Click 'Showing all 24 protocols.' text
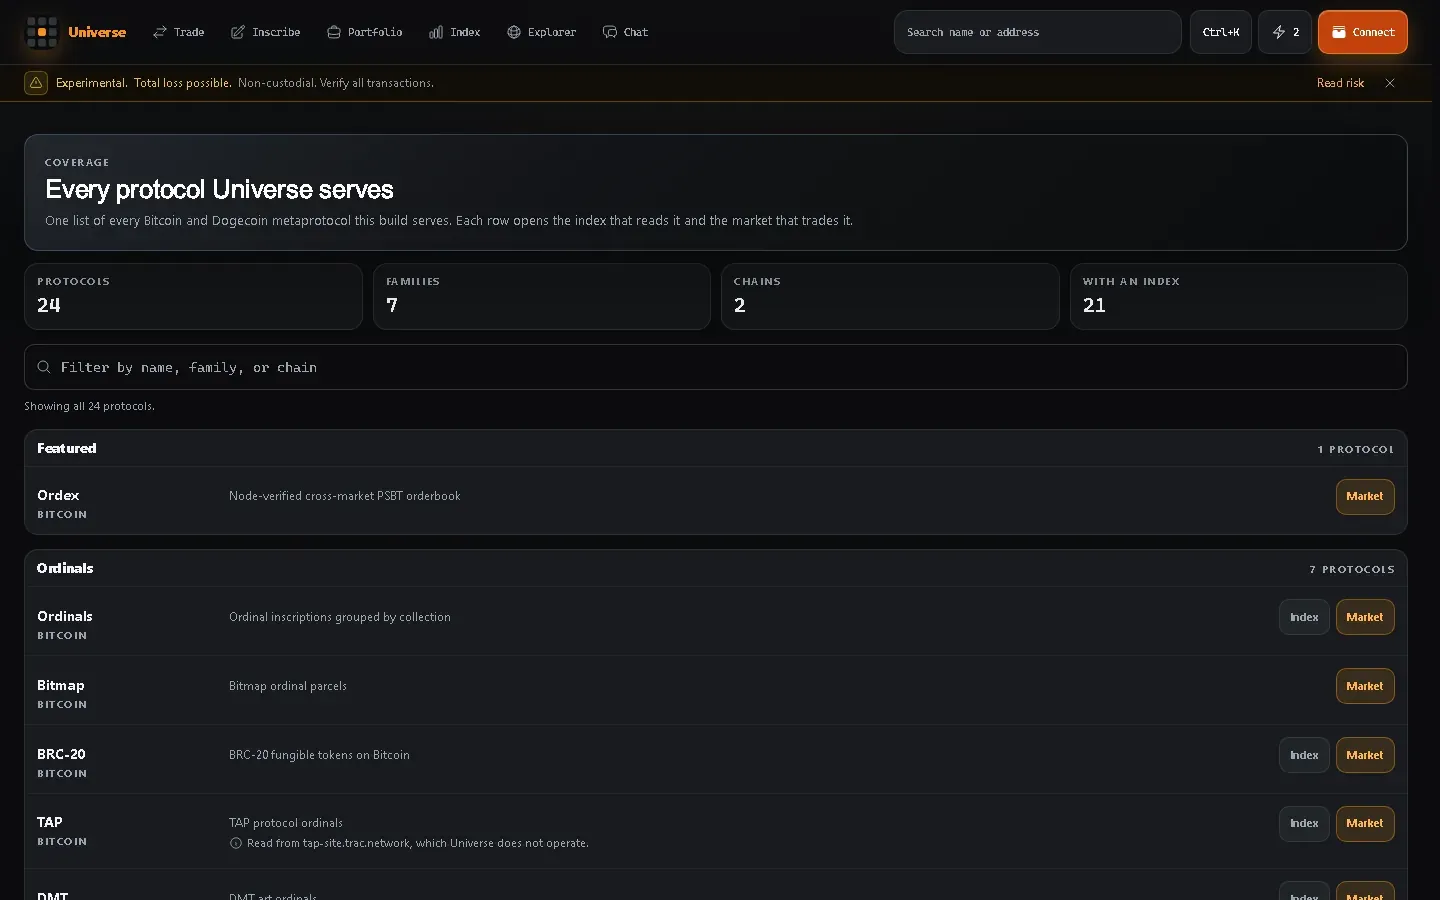Image resolution: width=1440 pixels, height=900 pixels. pos(89,406)
